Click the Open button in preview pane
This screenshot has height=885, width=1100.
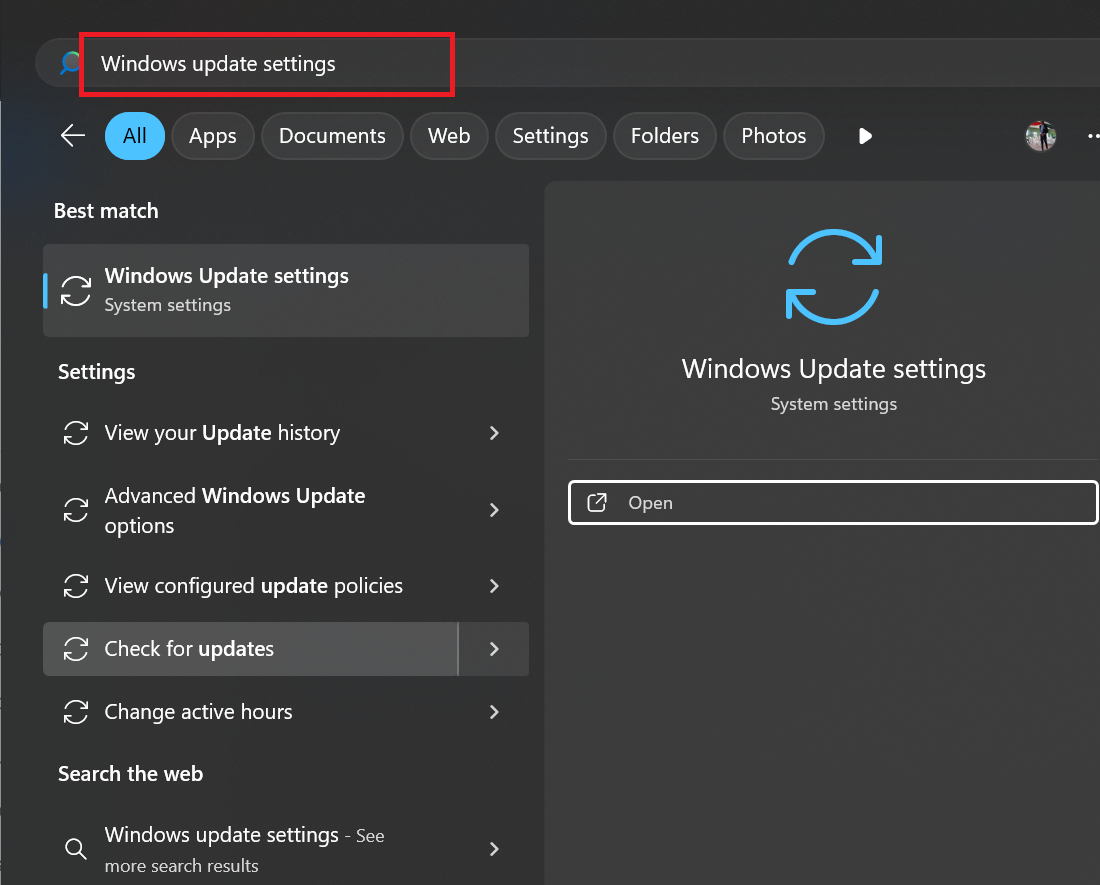click(x=832, y=503)
